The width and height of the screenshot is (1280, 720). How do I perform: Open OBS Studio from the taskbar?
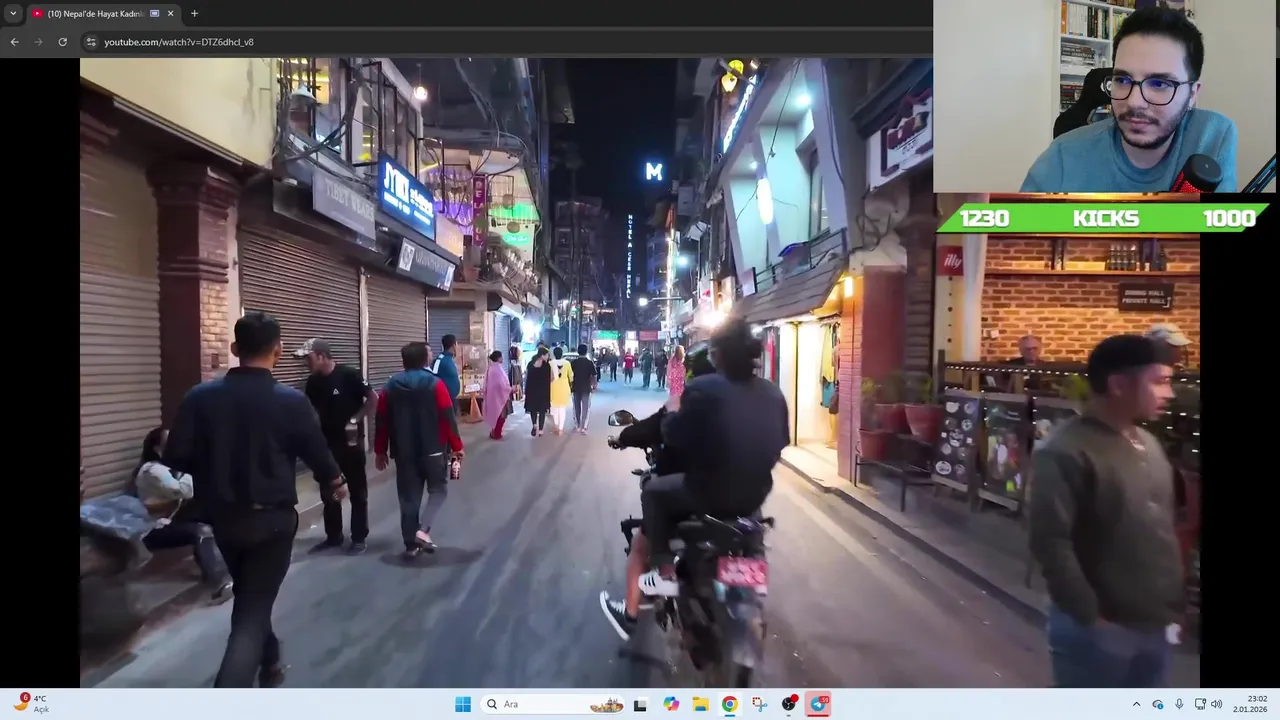[789, 704]
